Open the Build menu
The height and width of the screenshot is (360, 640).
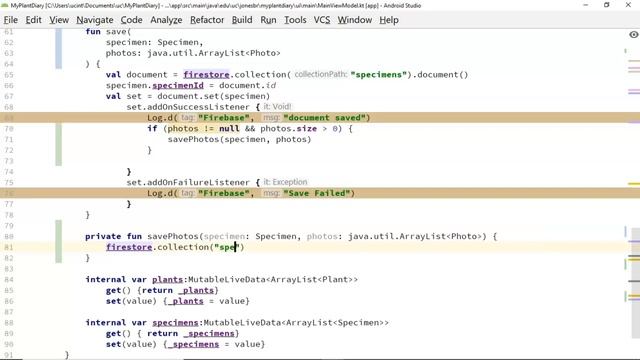[x=242, y=20]
